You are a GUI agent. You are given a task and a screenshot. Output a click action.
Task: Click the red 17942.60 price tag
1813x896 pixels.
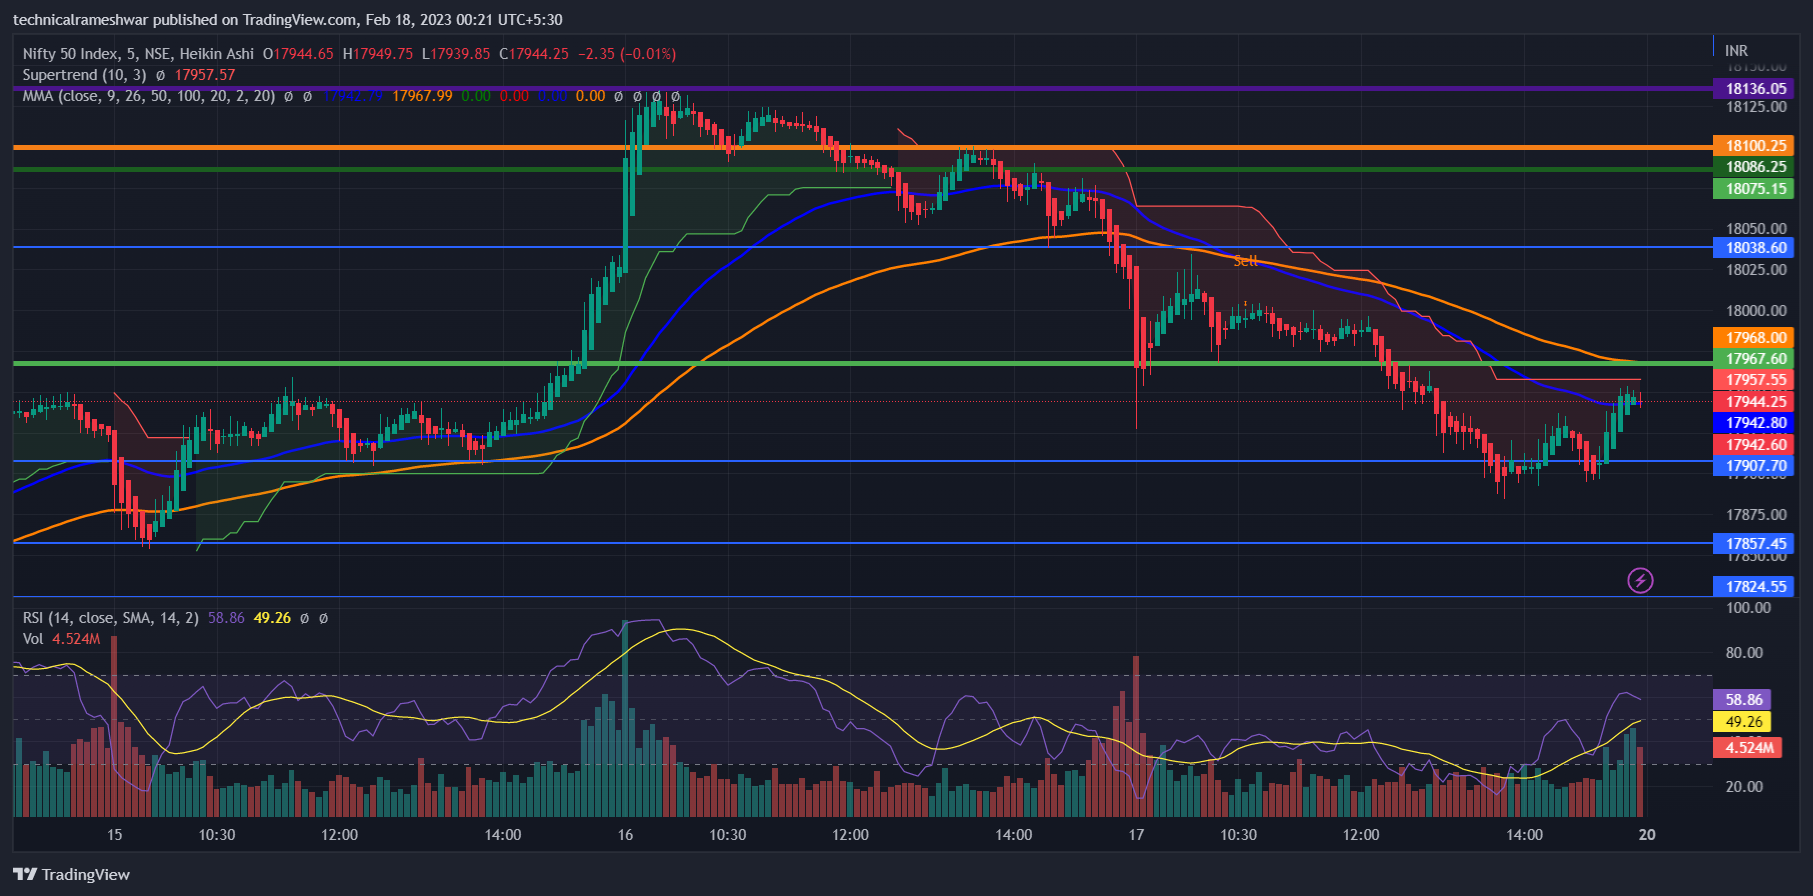tap(1752, 445)
